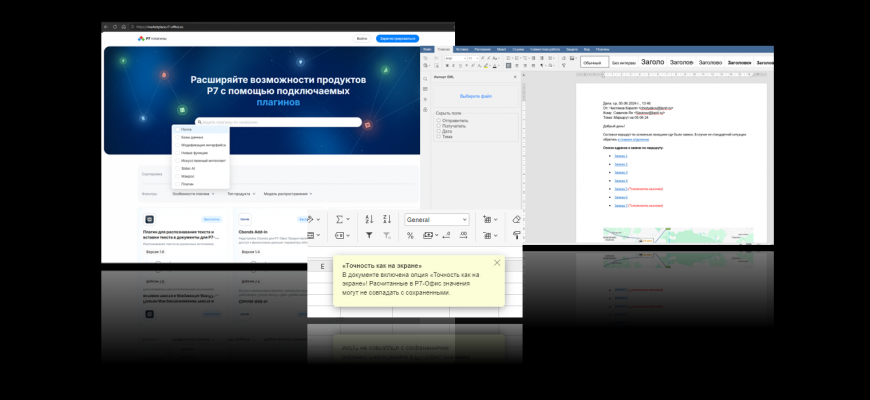Apply the filter funnel in spreadsheet toolbar
Image resolution: width=870 pixels, height=400 pixels.
coord(369,235)
